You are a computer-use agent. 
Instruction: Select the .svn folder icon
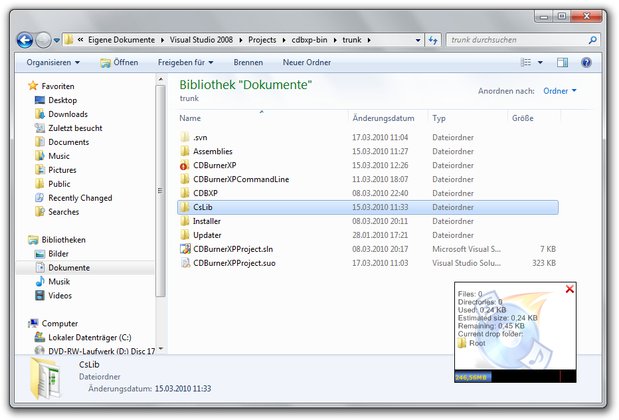point(185,137)
